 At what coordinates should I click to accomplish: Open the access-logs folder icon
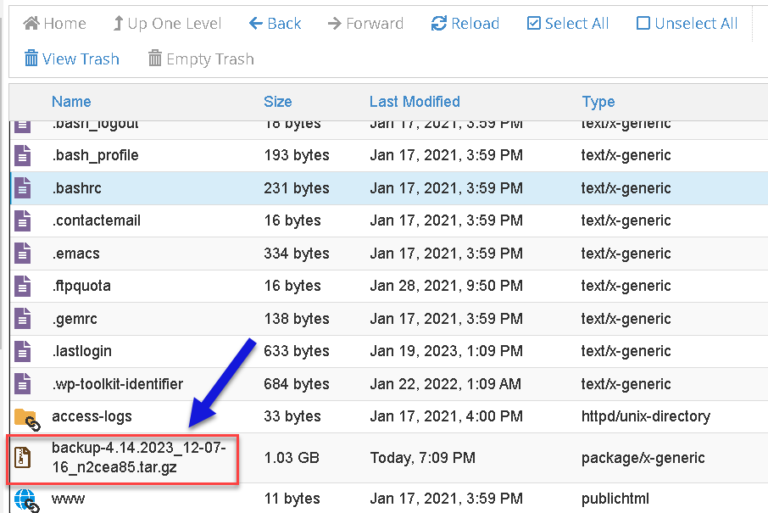[x=27, y=419]
